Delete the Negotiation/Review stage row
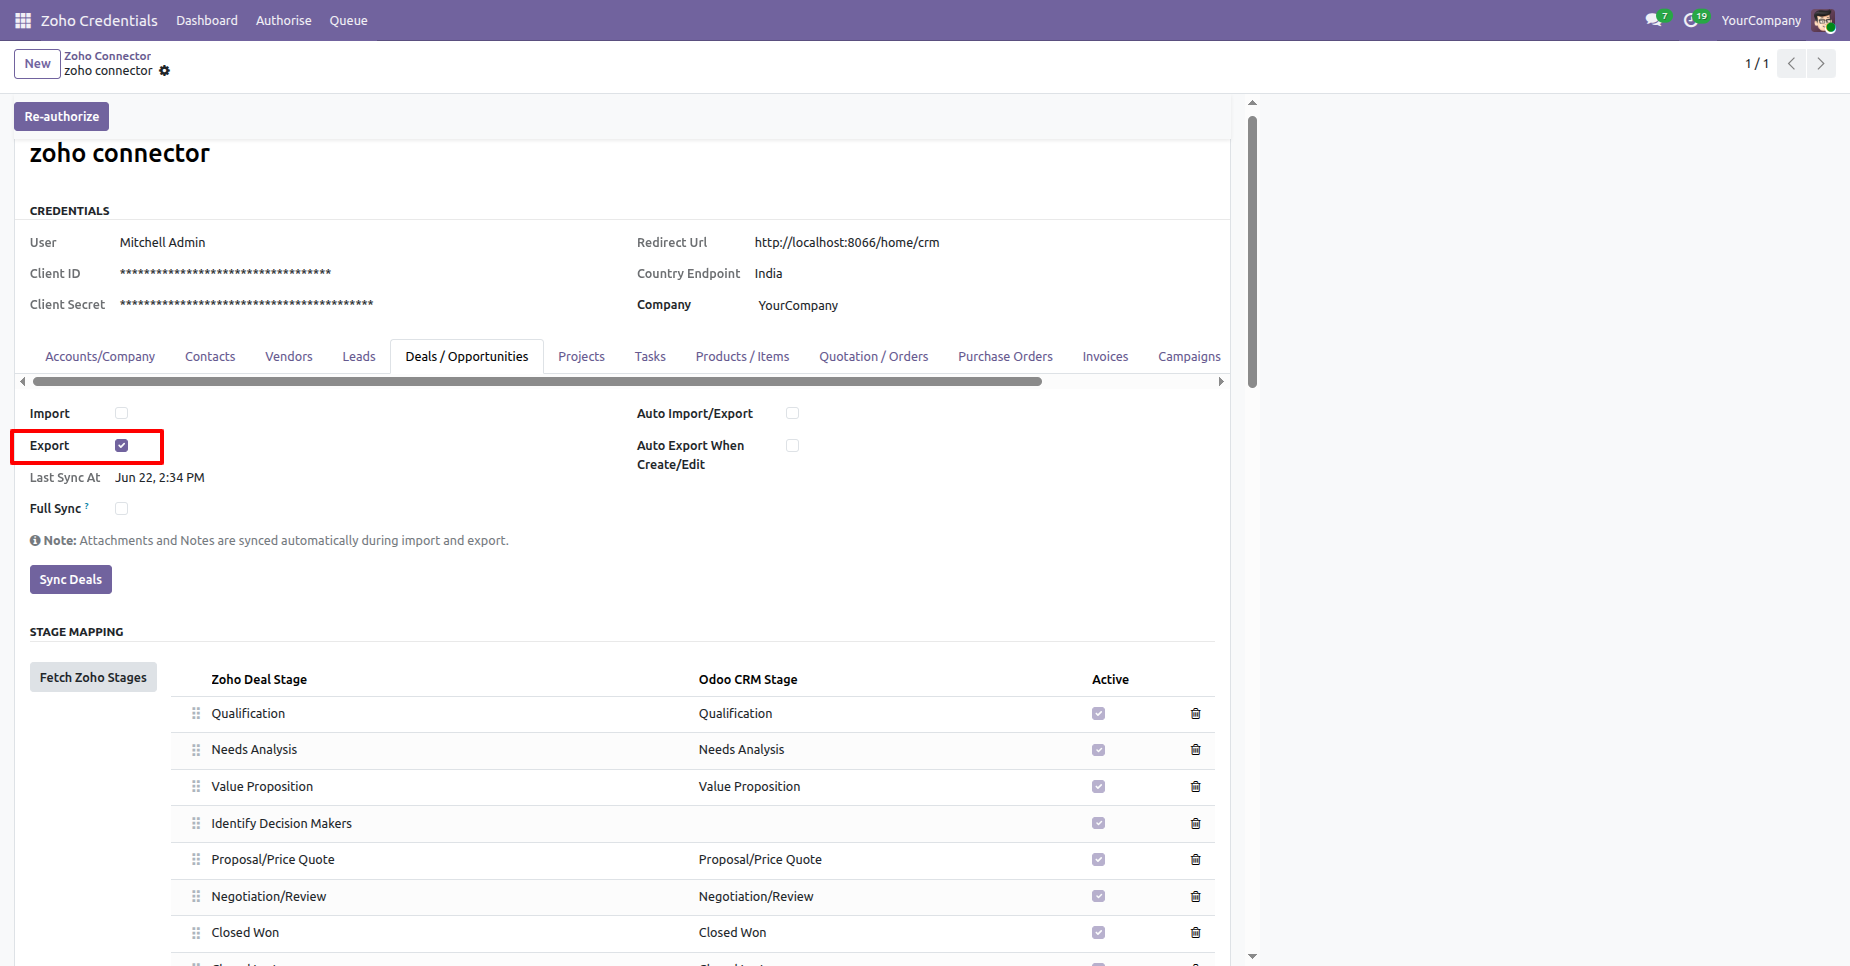This screenshot has width=1850, height=966. point(1195,897)
